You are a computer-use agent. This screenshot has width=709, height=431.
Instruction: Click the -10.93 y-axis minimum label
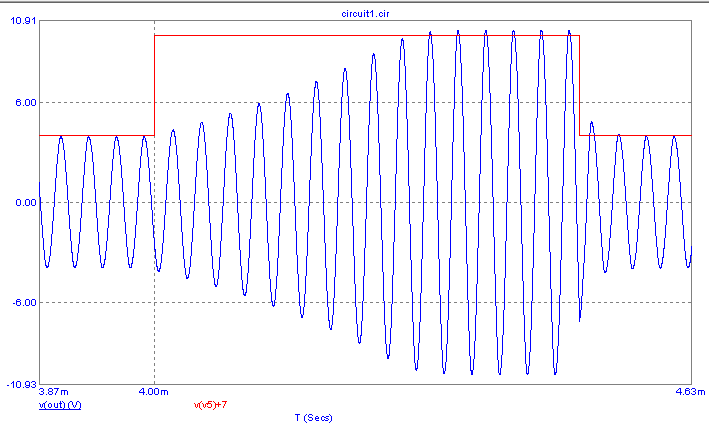[x=20, y=384]
